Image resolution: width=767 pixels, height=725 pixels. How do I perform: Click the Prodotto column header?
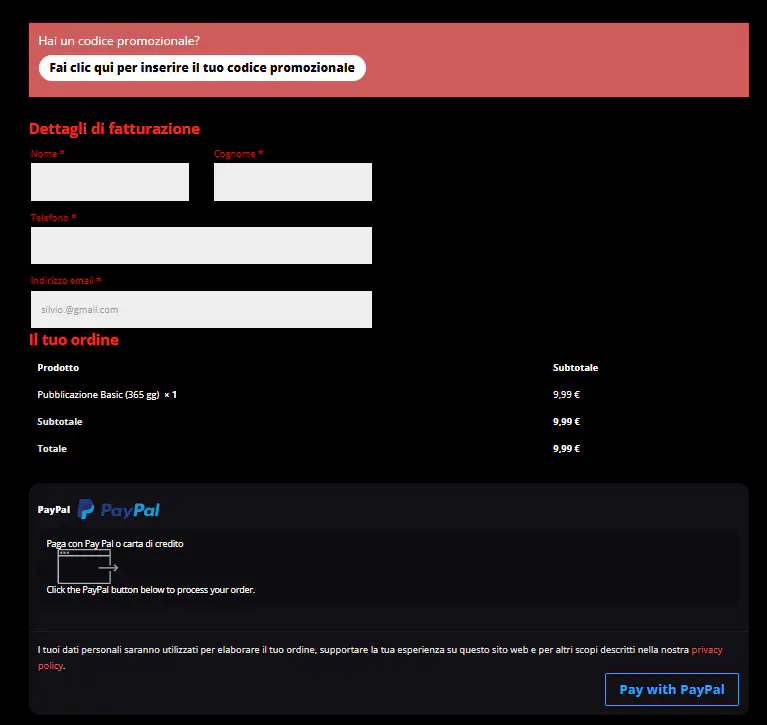[58, 368]
